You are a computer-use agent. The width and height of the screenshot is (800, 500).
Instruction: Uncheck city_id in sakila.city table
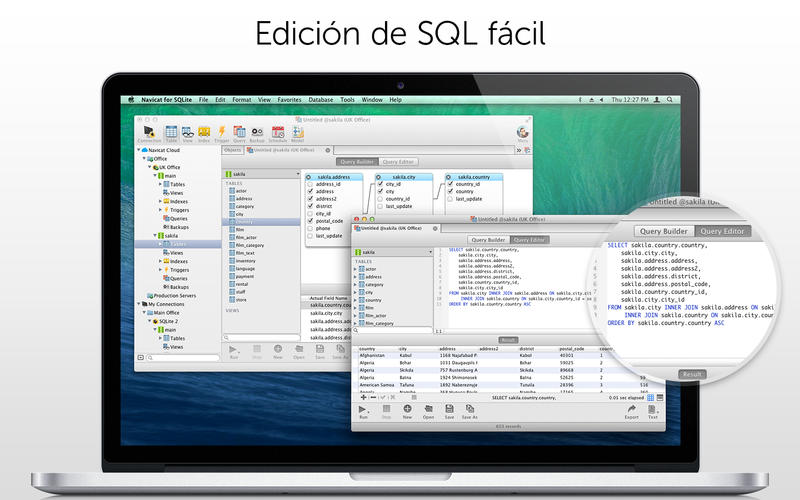click(x=380, y=184)
